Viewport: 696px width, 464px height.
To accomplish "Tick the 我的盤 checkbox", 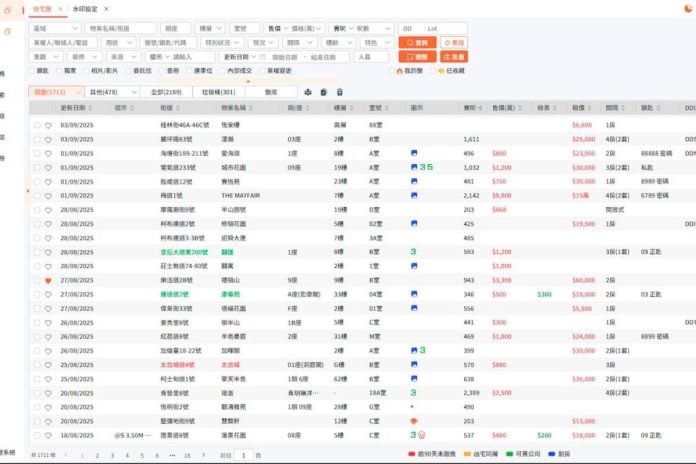I will pyautogui.click(x=392, y=71).
